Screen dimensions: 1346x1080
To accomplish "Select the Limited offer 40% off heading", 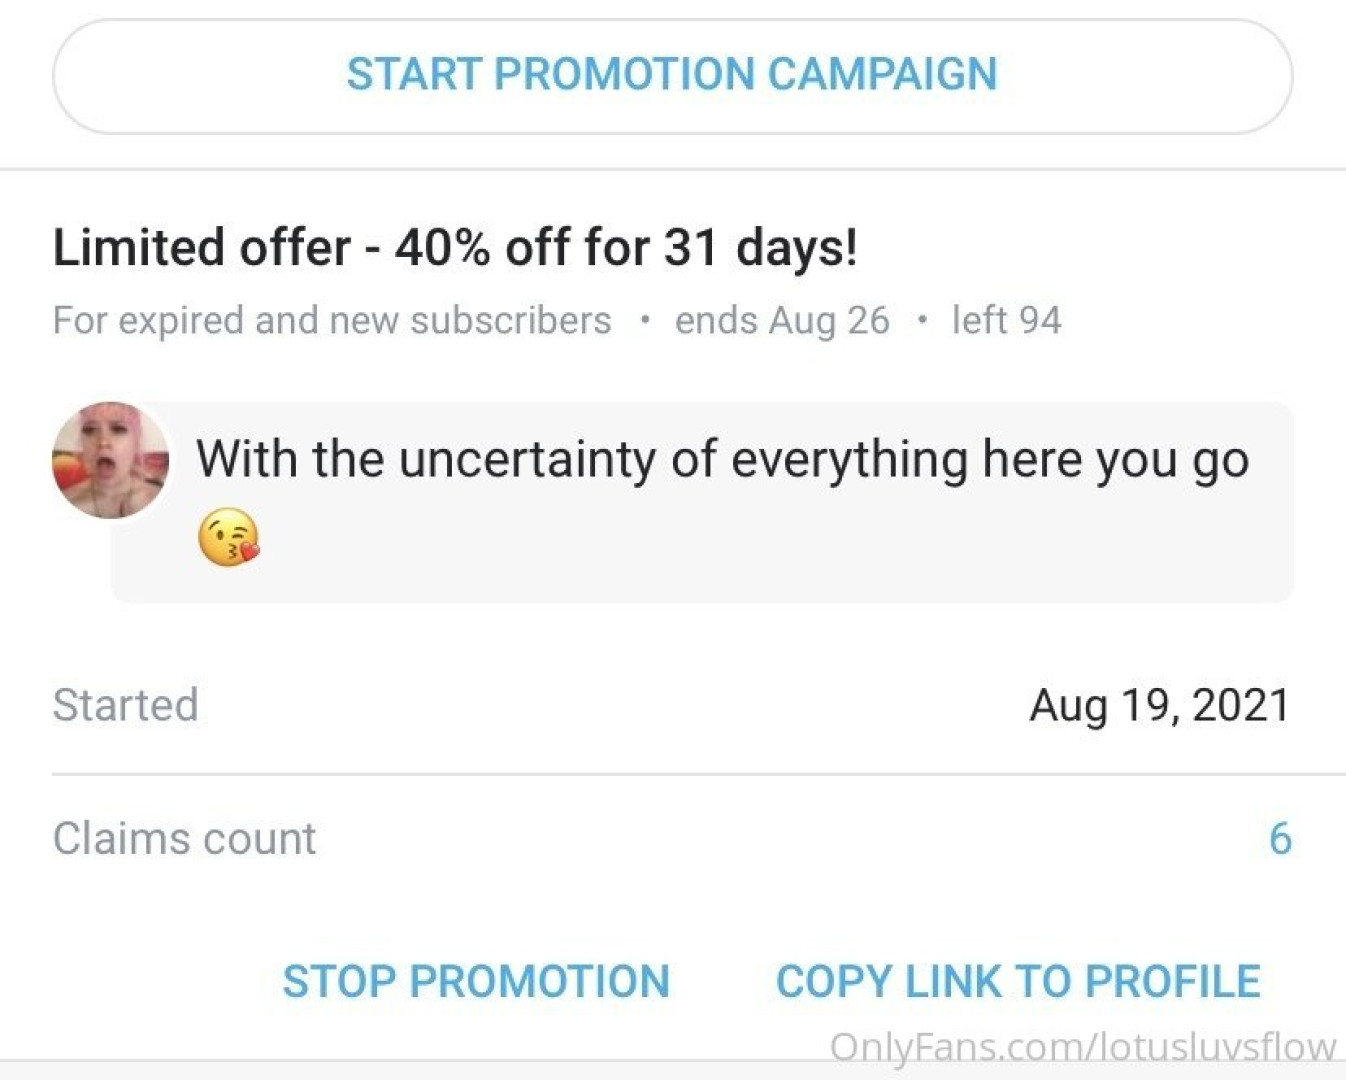I will tap(455, 247).
